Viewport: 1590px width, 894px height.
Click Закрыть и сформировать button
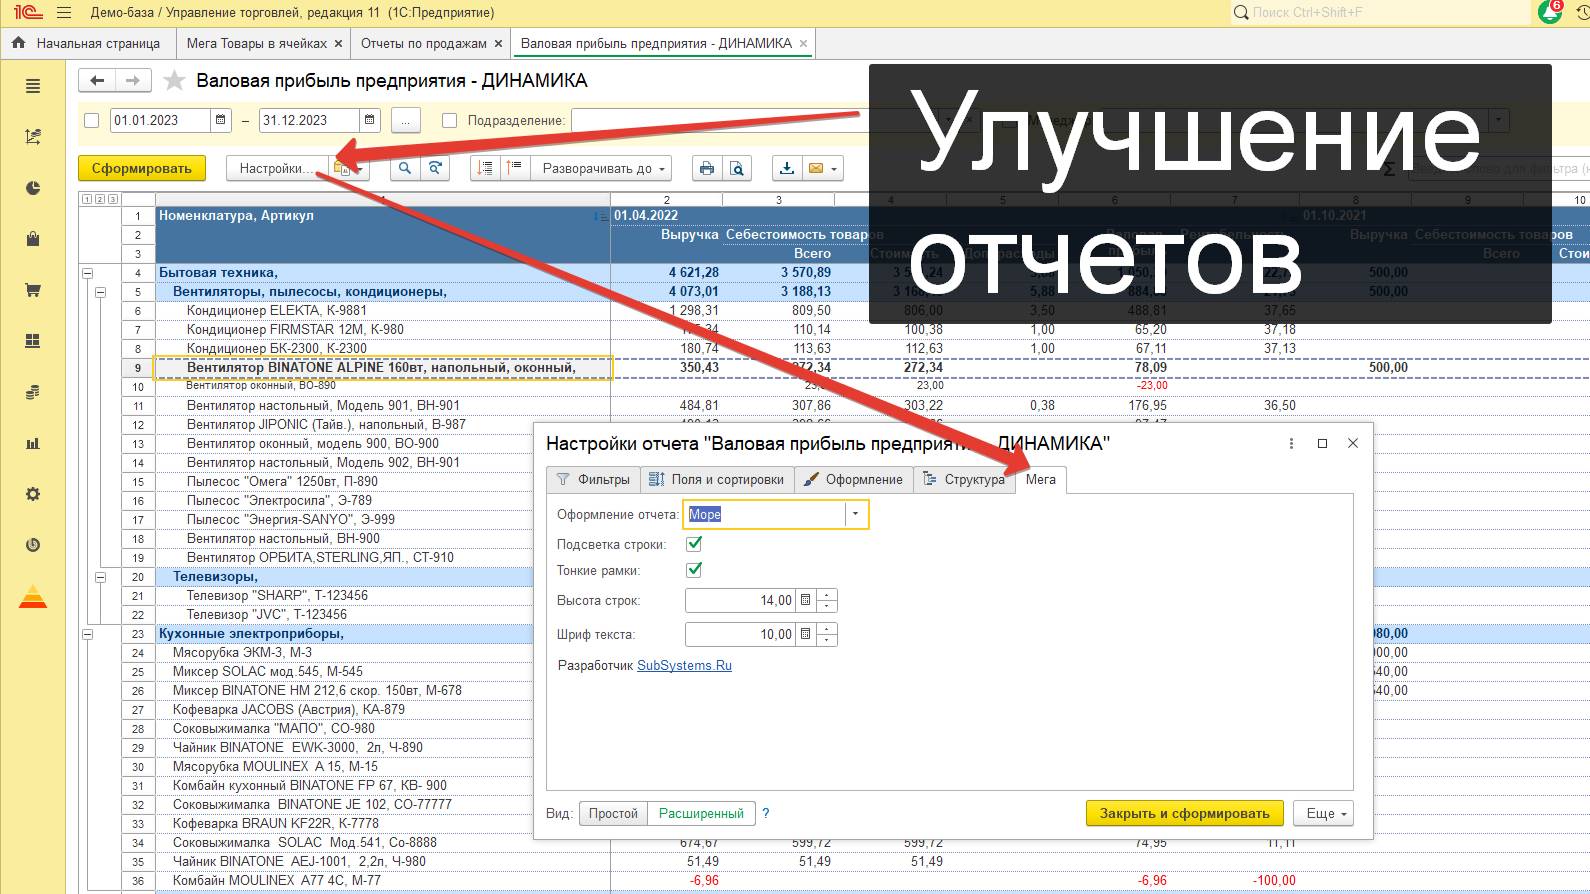tap(1184, 814)
